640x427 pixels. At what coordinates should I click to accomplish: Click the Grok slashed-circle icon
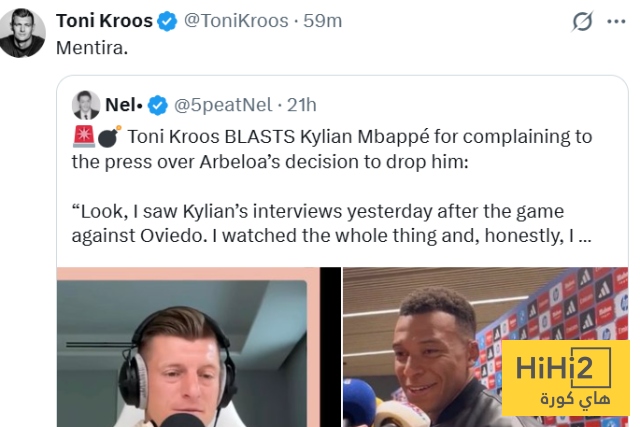(x=582, y=21)
